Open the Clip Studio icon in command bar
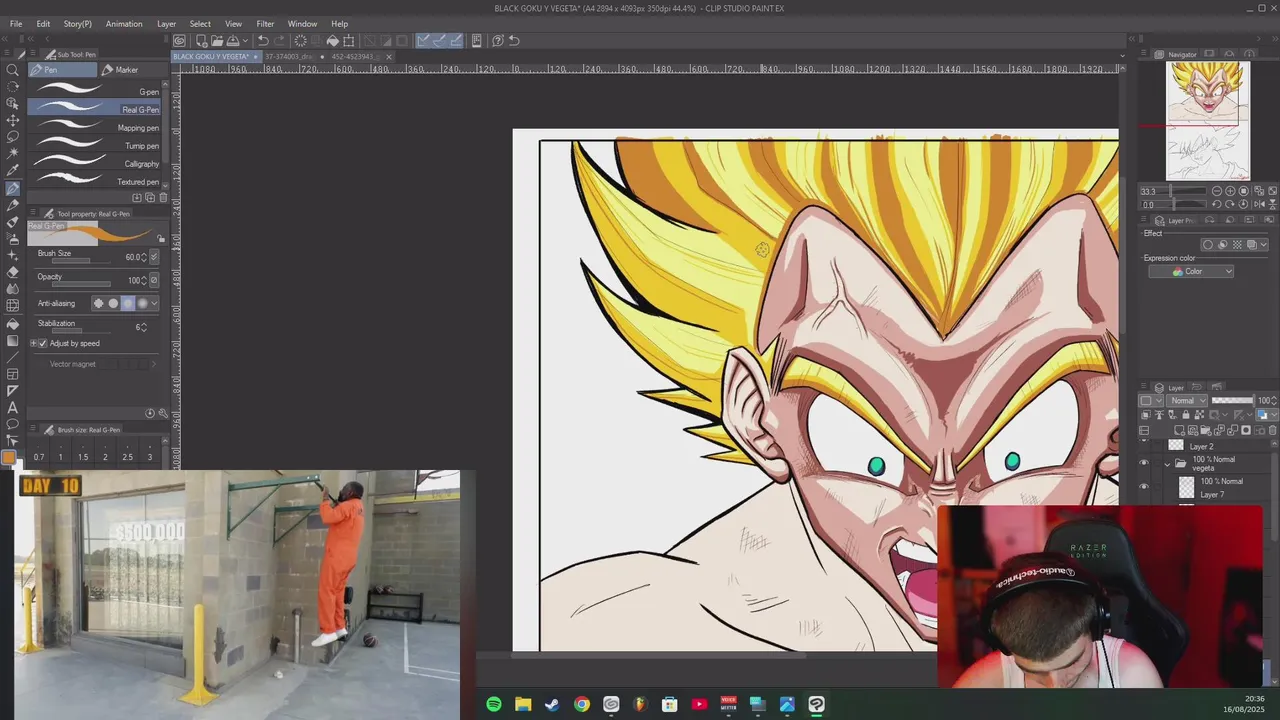This screenshot has width=1280, height=720. pyautogui.click(x=179, y=41)
